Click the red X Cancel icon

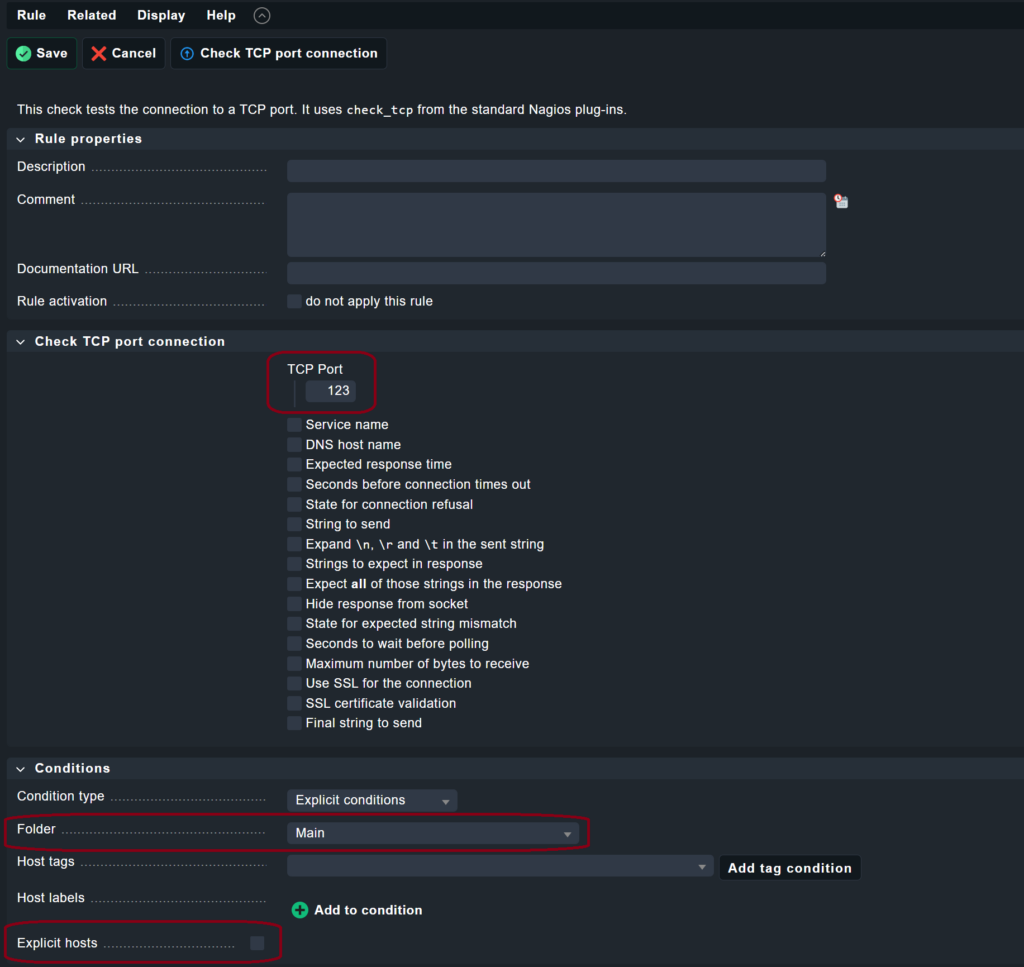click(99, 54)
